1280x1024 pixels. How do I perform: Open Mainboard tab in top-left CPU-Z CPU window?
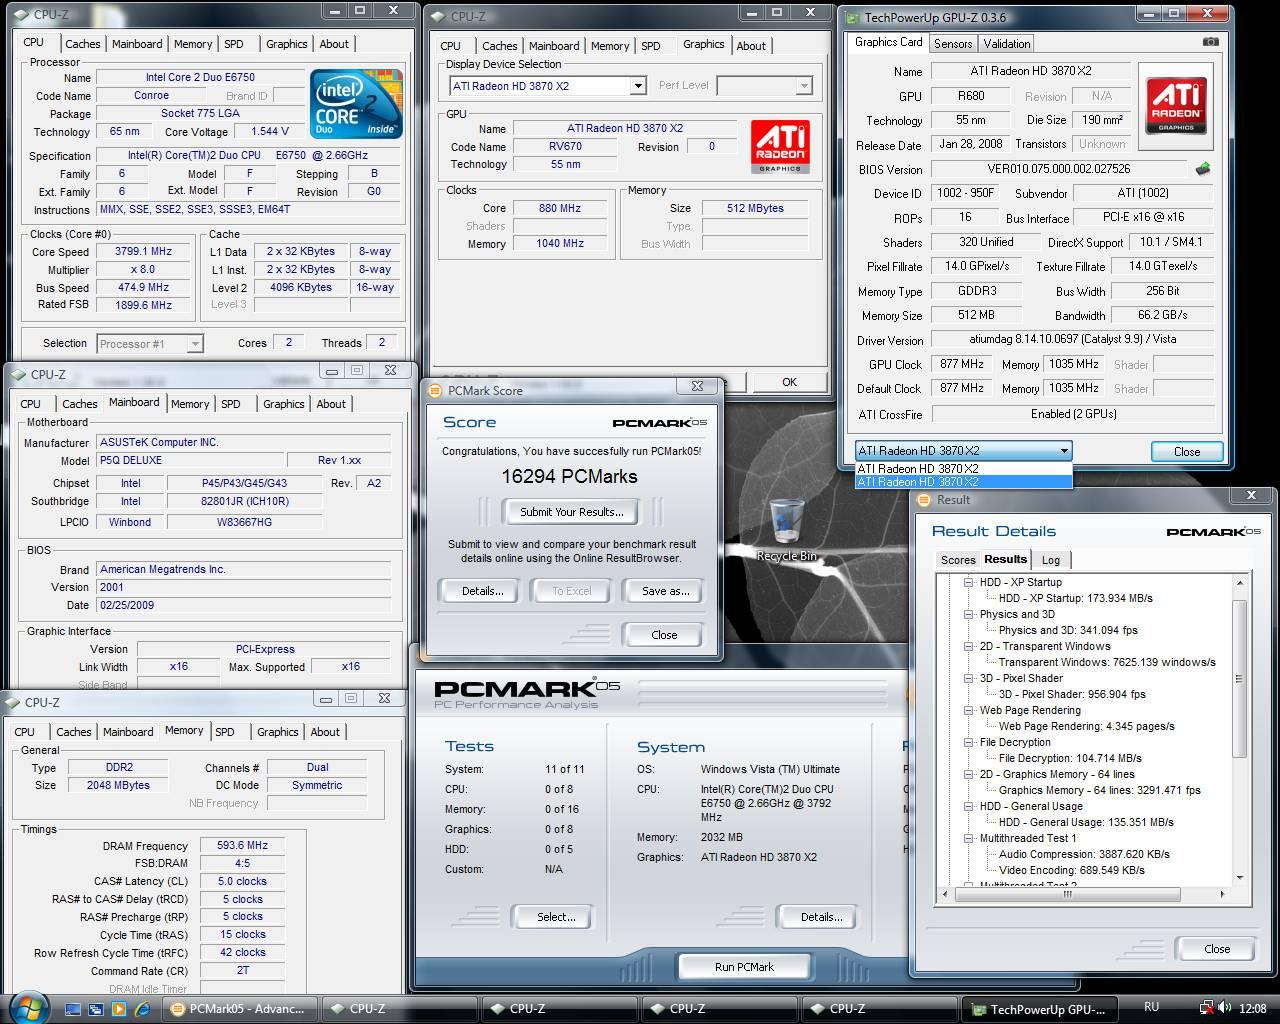click(137, 44)
